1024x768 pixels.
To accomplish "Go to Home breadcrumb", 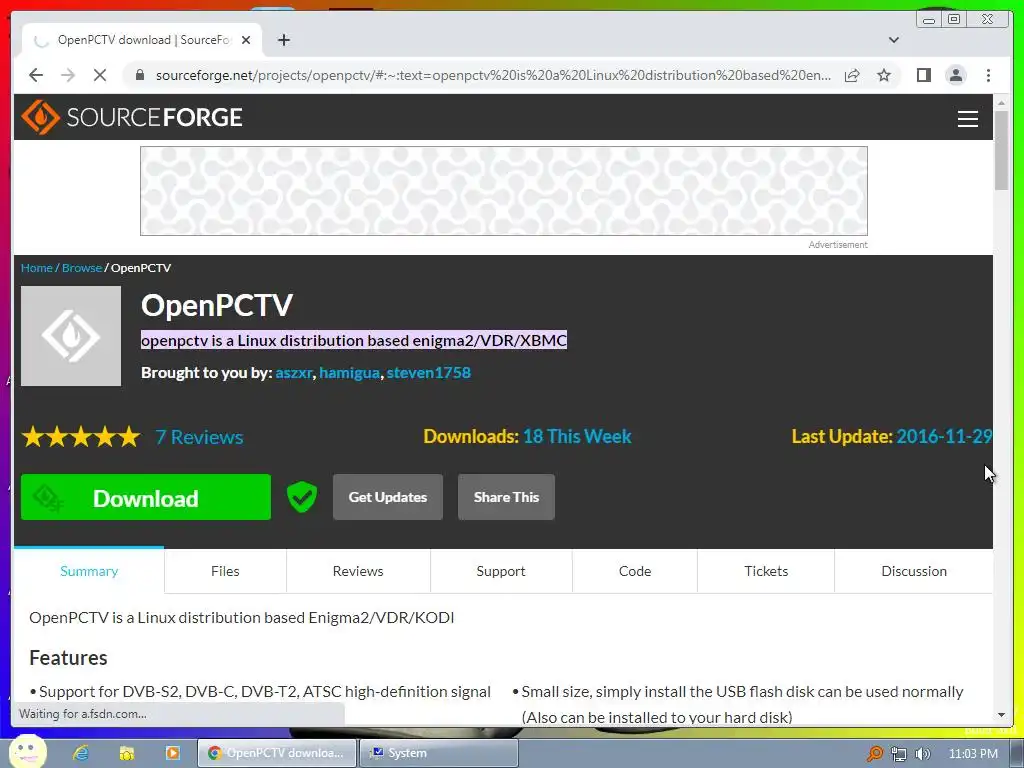I will point(37,268).
